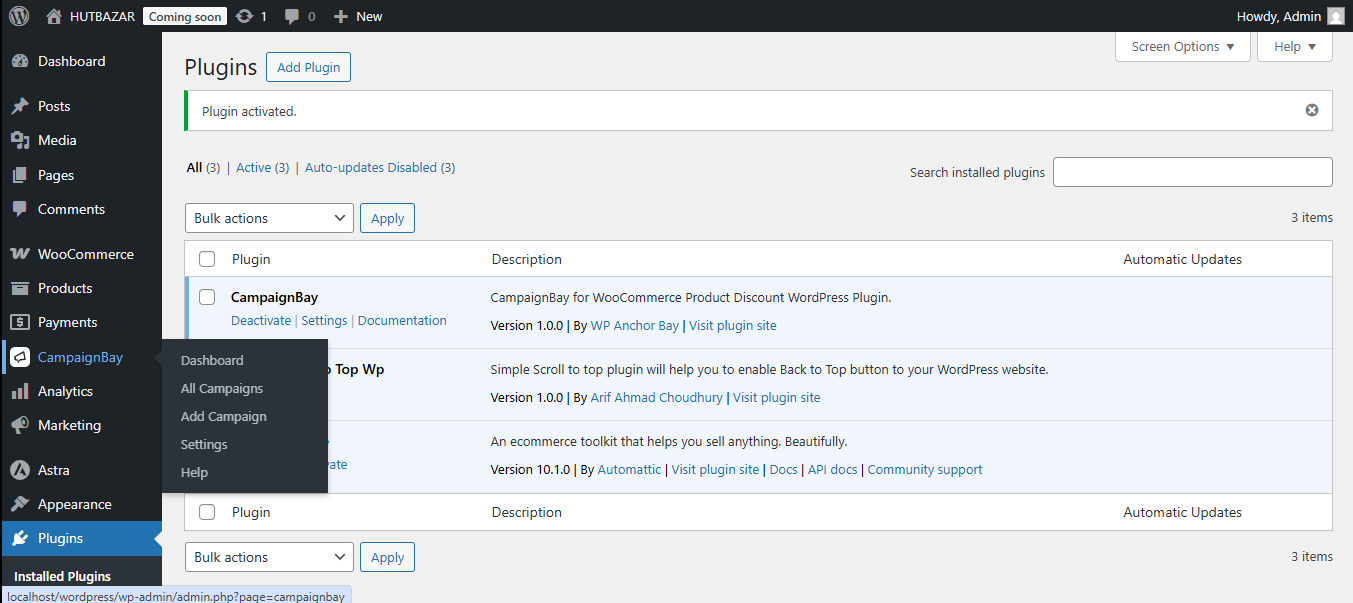Click the WooCommerce sidebar icon
The width and height of the screenshot is (1353, 603).
(20, 253)
